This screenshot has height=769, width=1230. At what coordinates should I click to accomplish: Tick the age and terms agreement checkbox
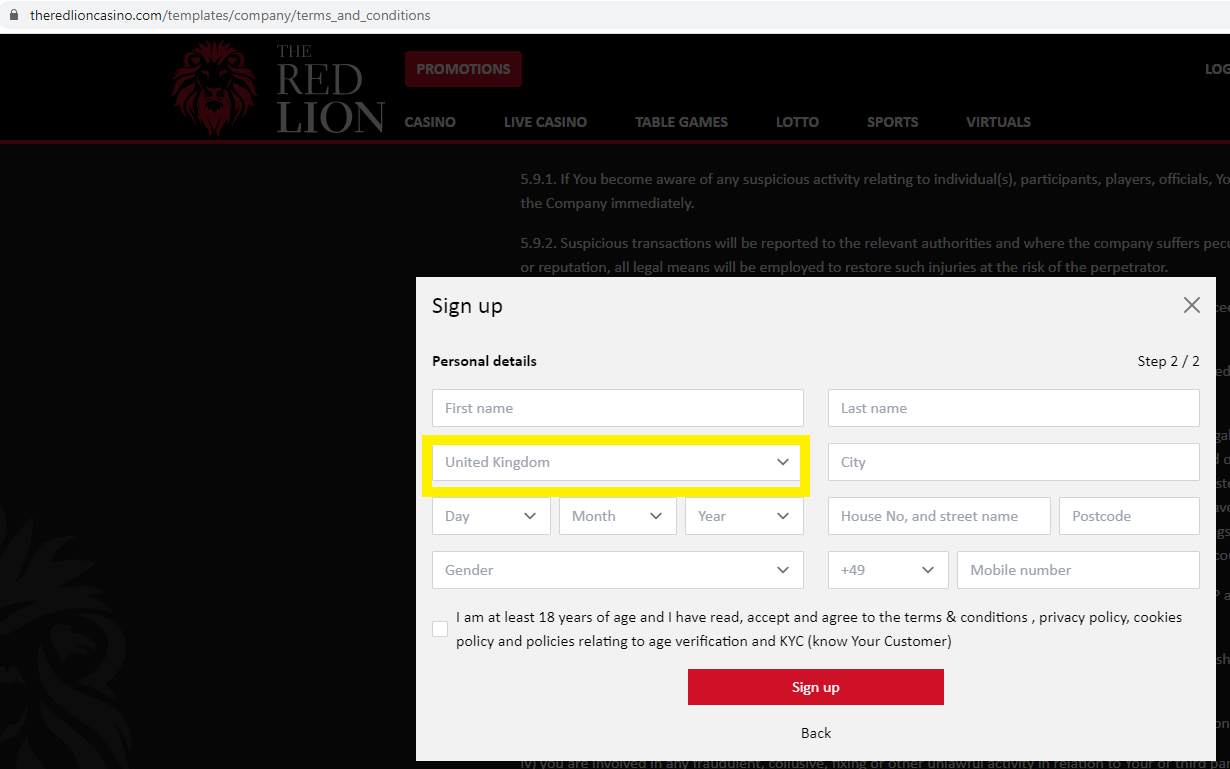[x=440, y=629]
